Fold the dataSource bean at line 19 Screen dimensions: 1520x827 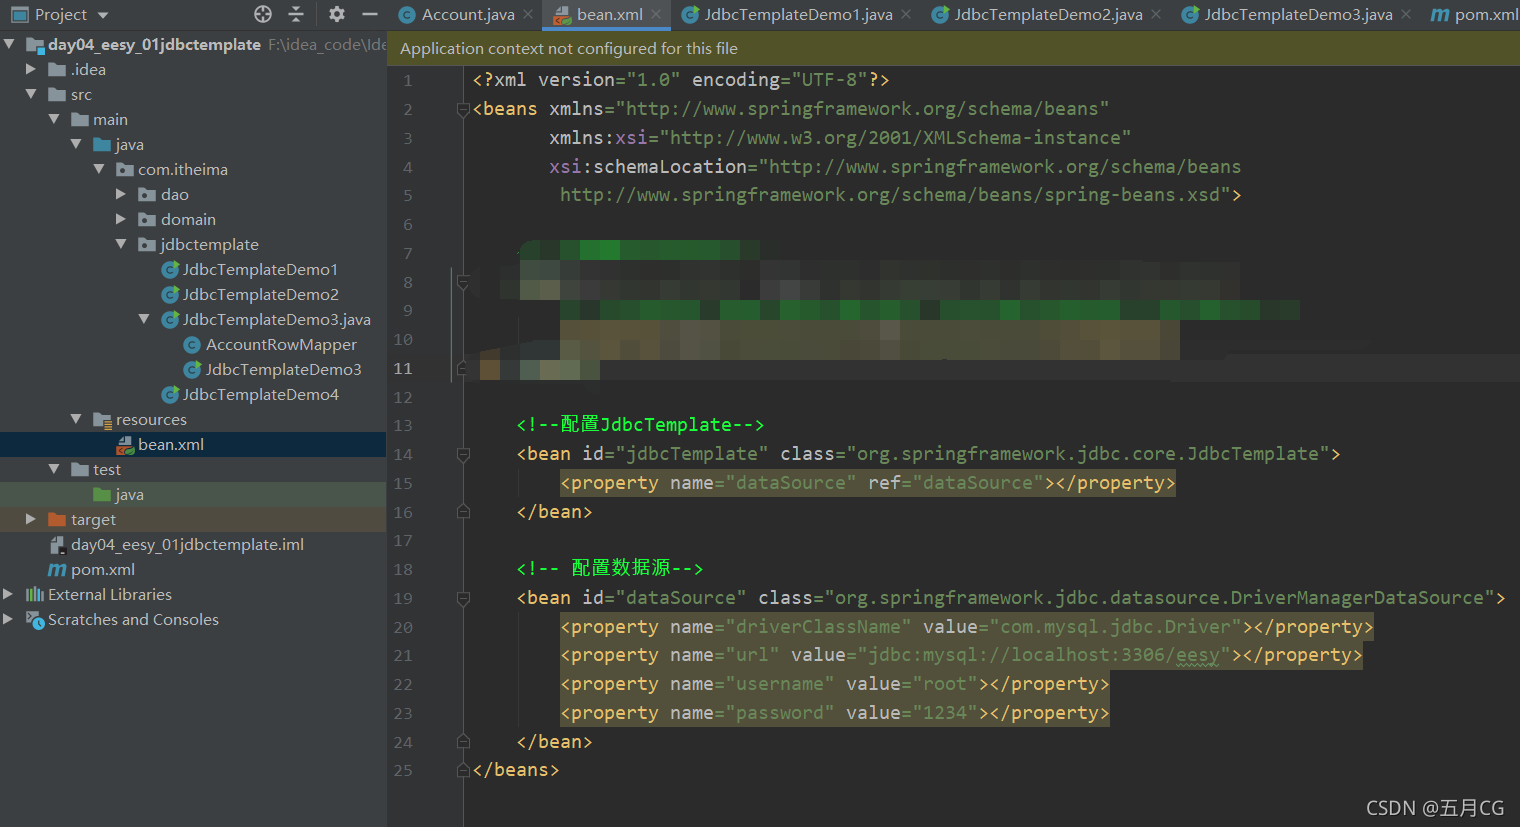coord(463,598)
